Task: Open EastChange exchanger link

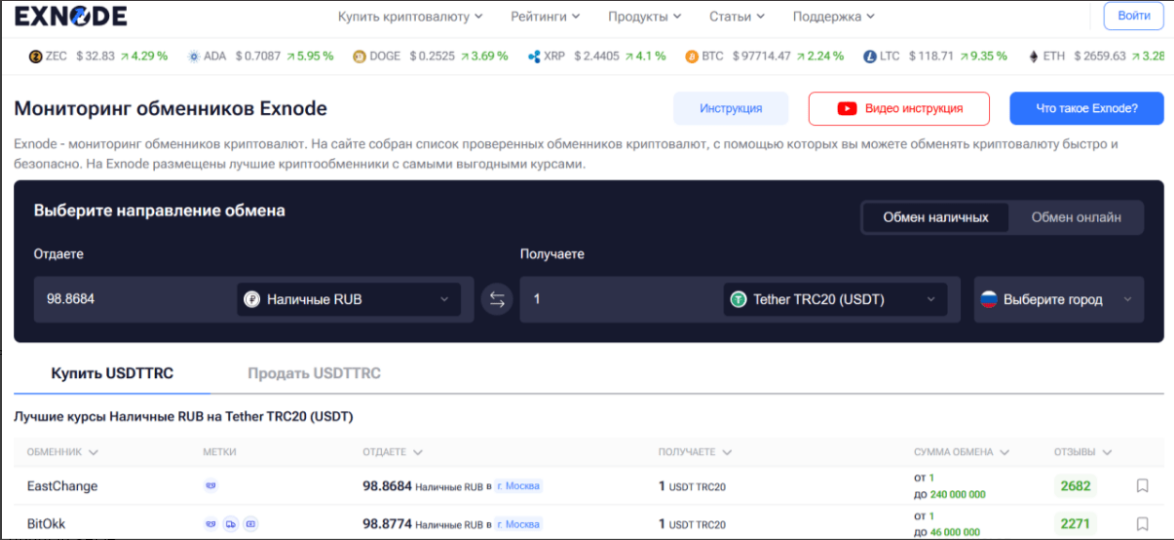Action: 62,487
